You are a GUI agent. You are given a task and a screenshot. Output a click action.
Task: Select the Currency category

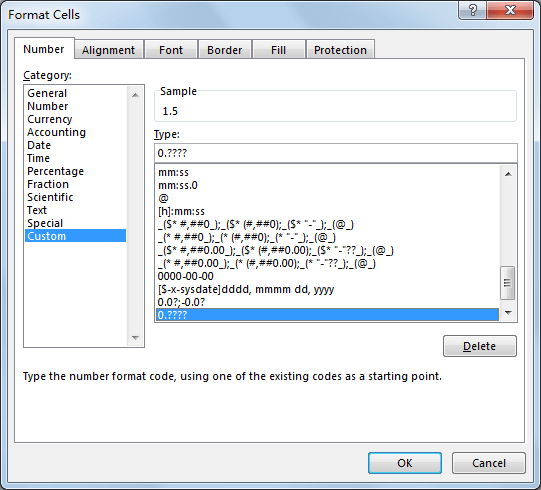click(x=50, y=119)
